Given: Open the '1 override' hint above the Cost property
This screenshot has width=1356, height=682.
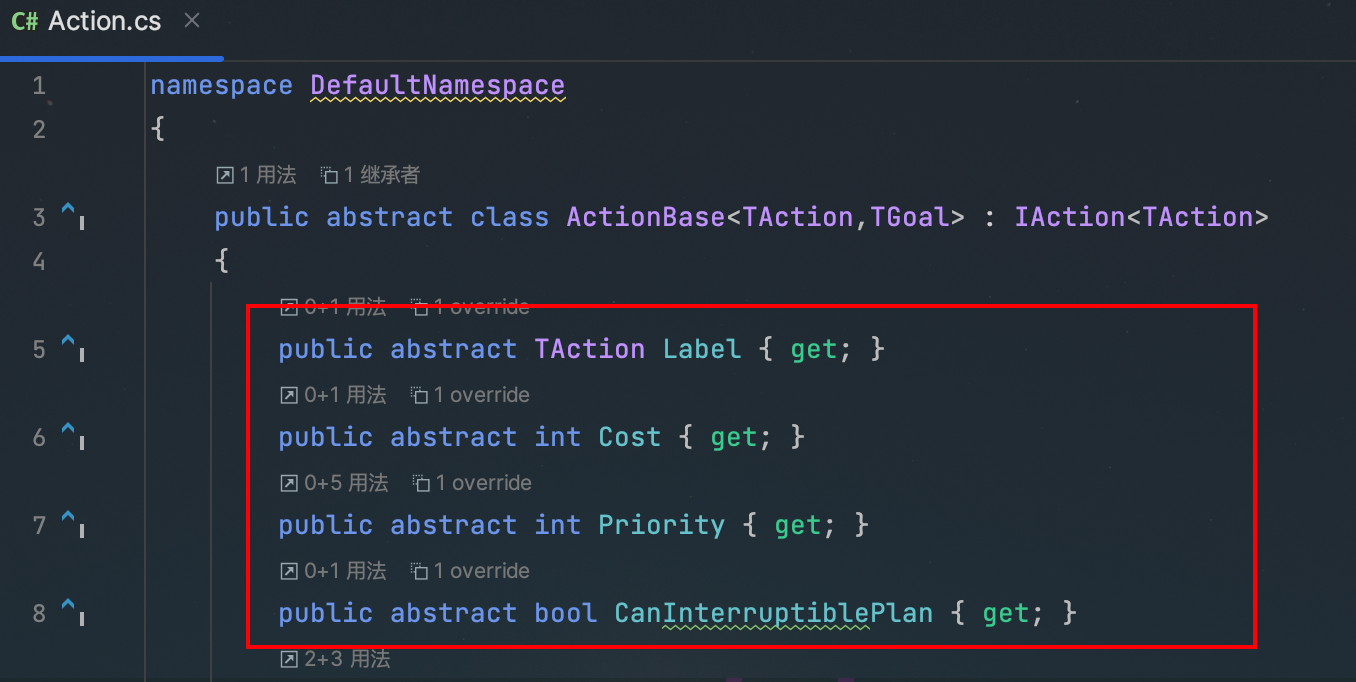Looking at the screenshot, I should pyautogui.click(x=471, y=395).
